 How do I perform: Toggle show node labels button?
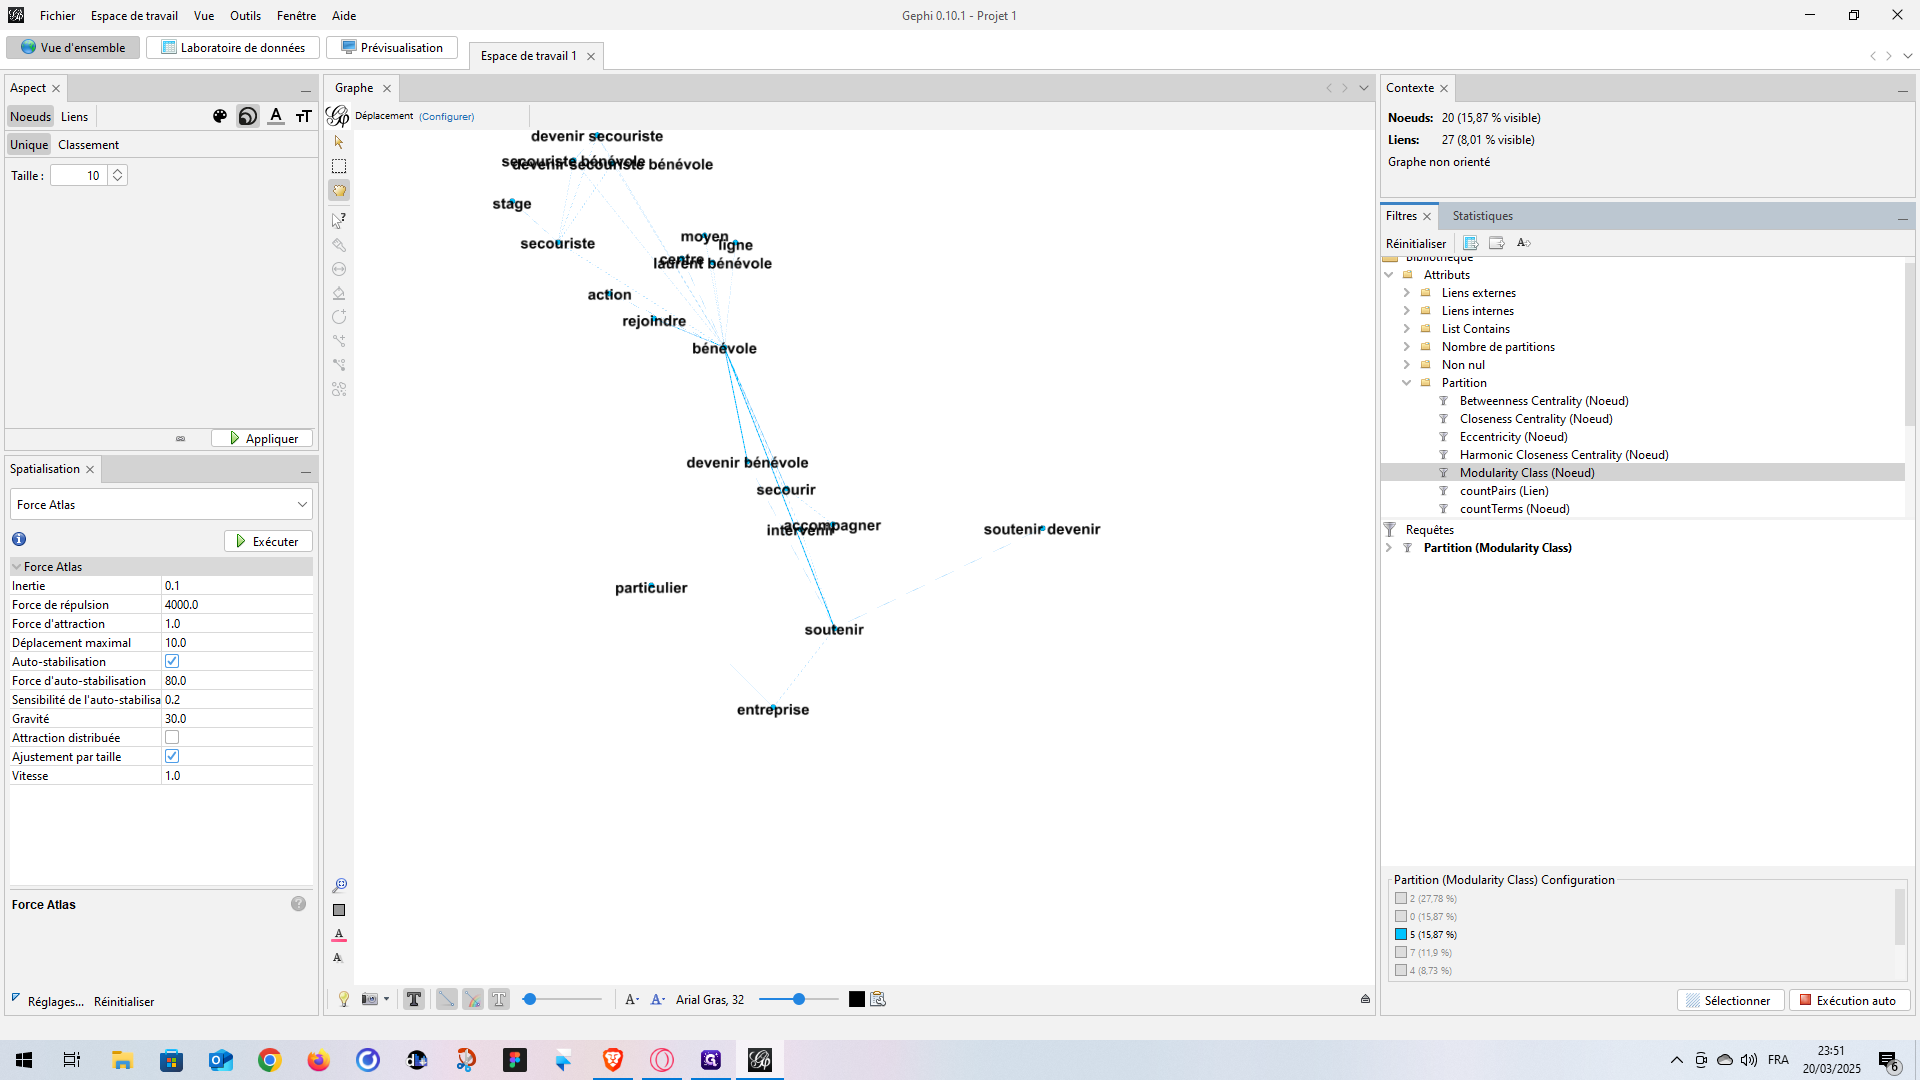[x=414, y=999]
